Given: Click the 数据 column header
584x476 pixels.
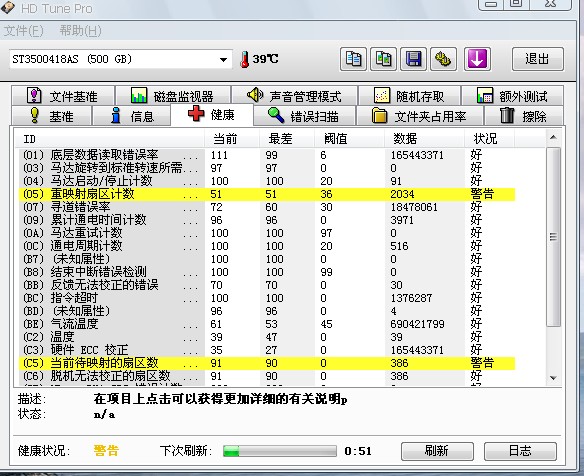Looking at the screenshot, I should coord(424,139).
